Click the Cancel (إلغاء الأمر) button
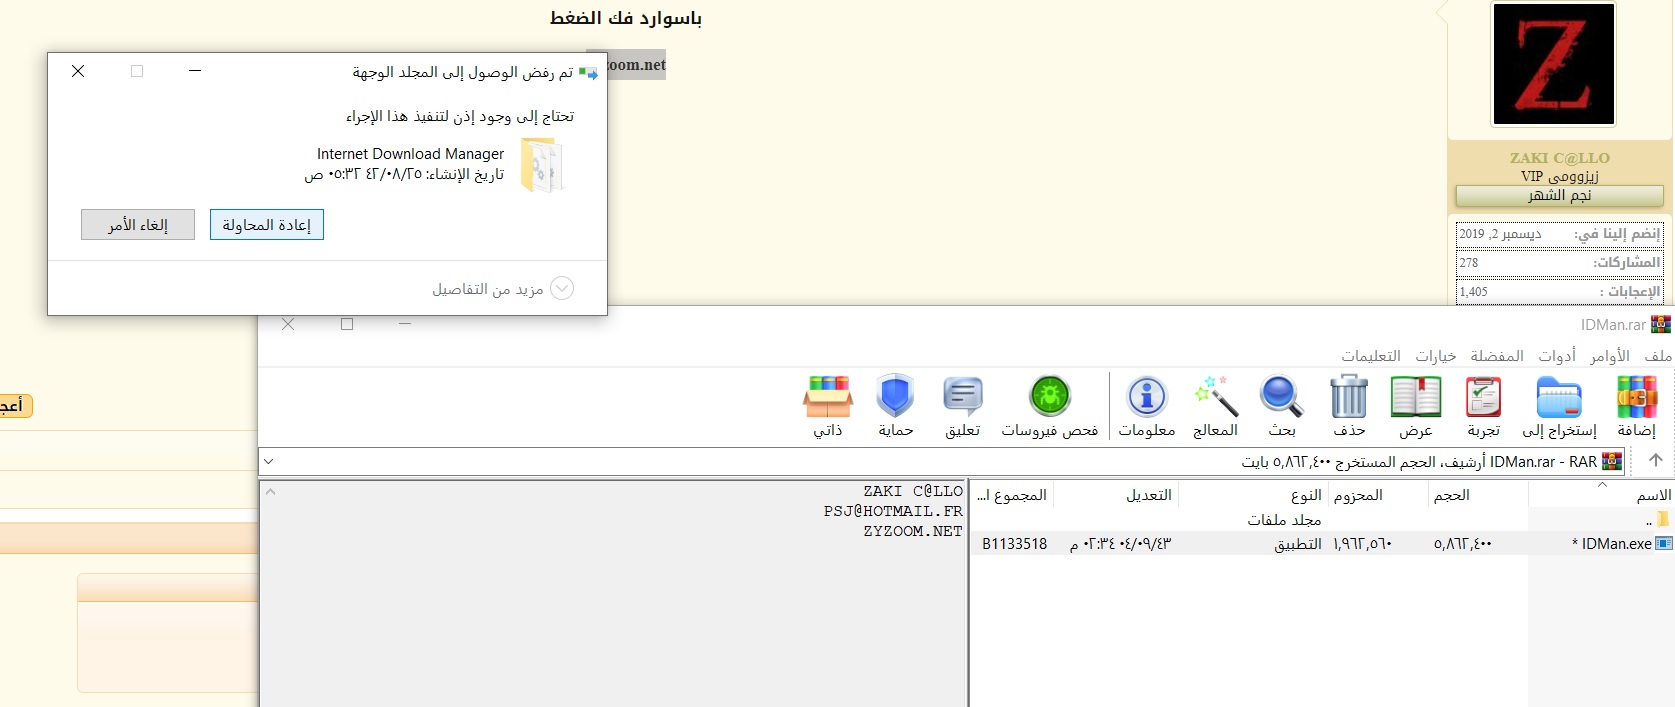Screen dimensions: 1675x707 click(138, 225)
